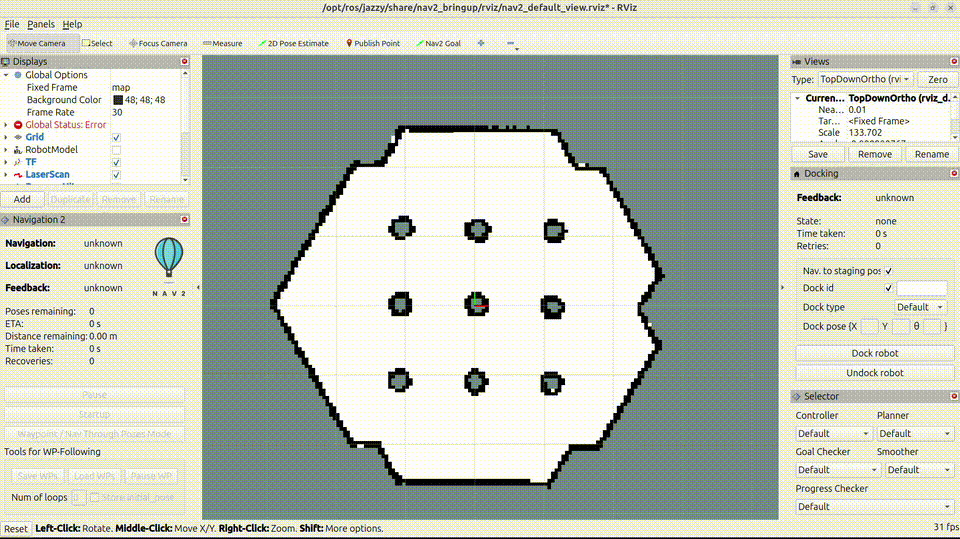
Task: Activate the Nav2 Goal tool
Action: click(439, 43)
